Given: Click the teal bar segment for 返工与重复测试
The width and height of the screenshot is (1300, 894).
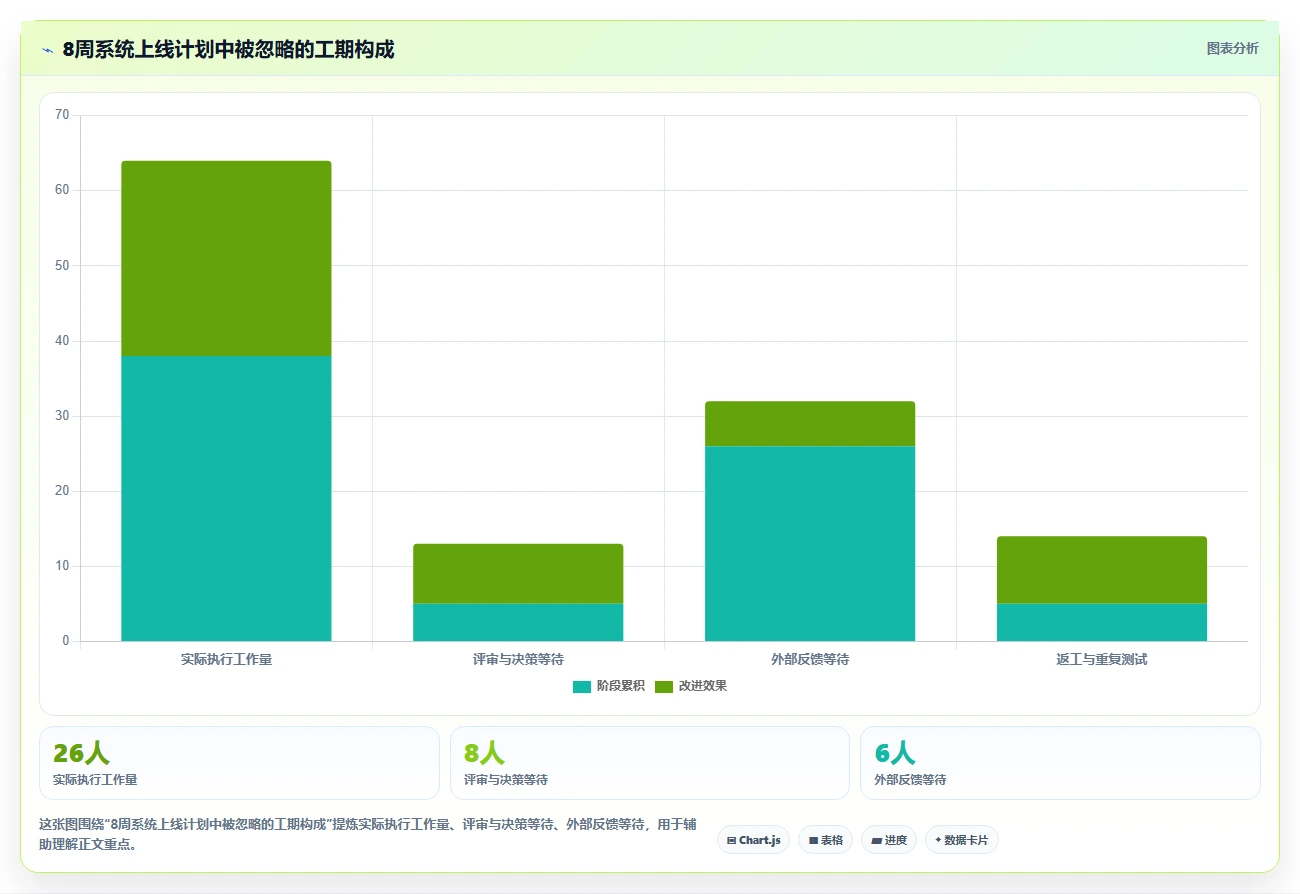Looking at the screenshot, I should click(1102, 622).
